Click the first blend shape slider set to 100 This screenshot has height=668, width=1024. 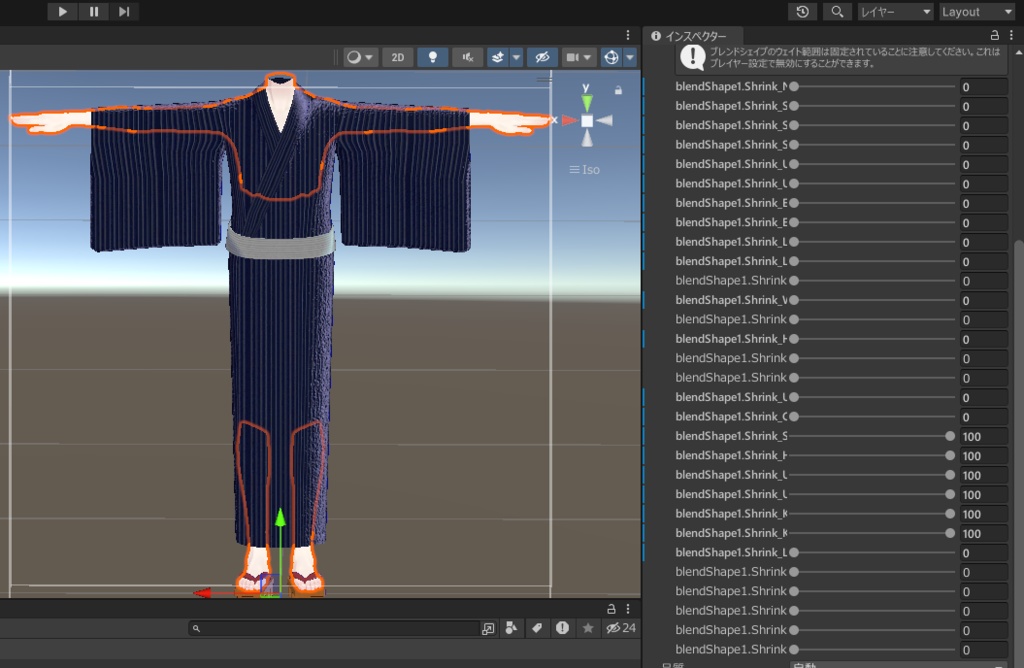[x=950, y=436]
